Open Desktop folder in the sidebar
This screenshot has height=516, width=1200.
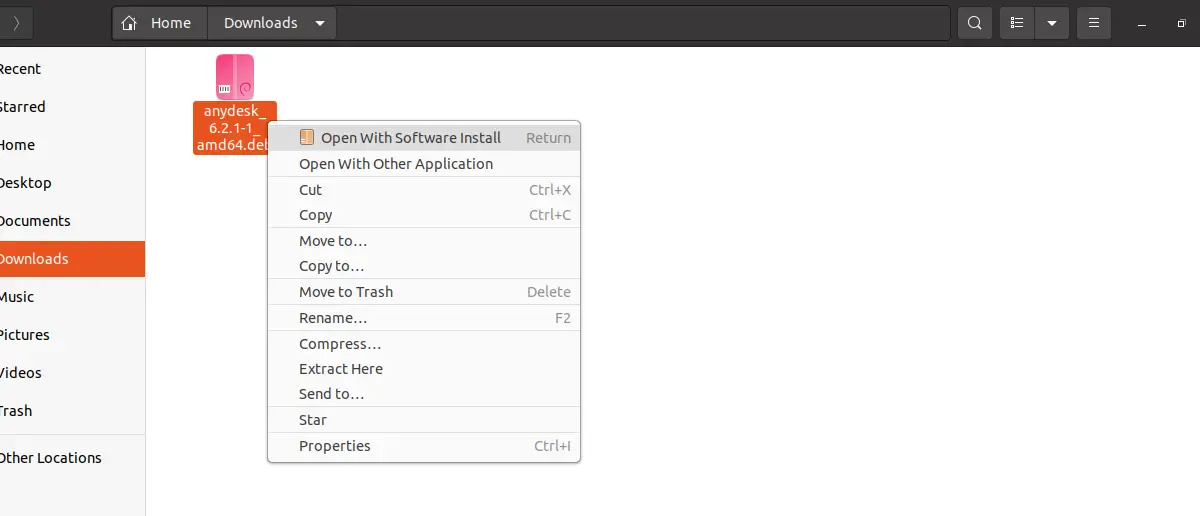pos(72,183)
